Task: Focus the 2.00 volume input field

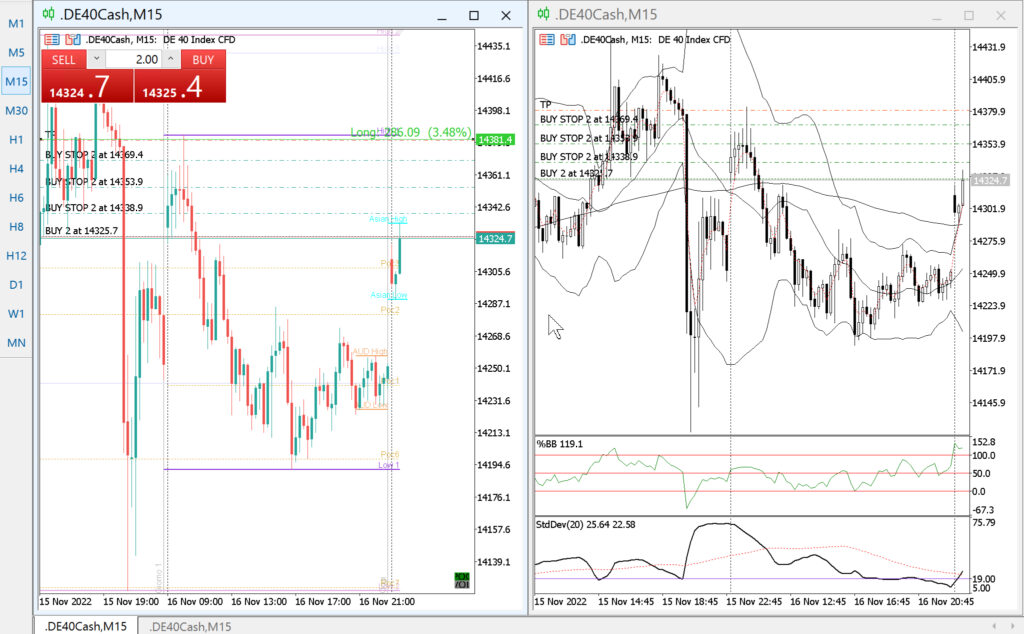Action: coord(133,59)
